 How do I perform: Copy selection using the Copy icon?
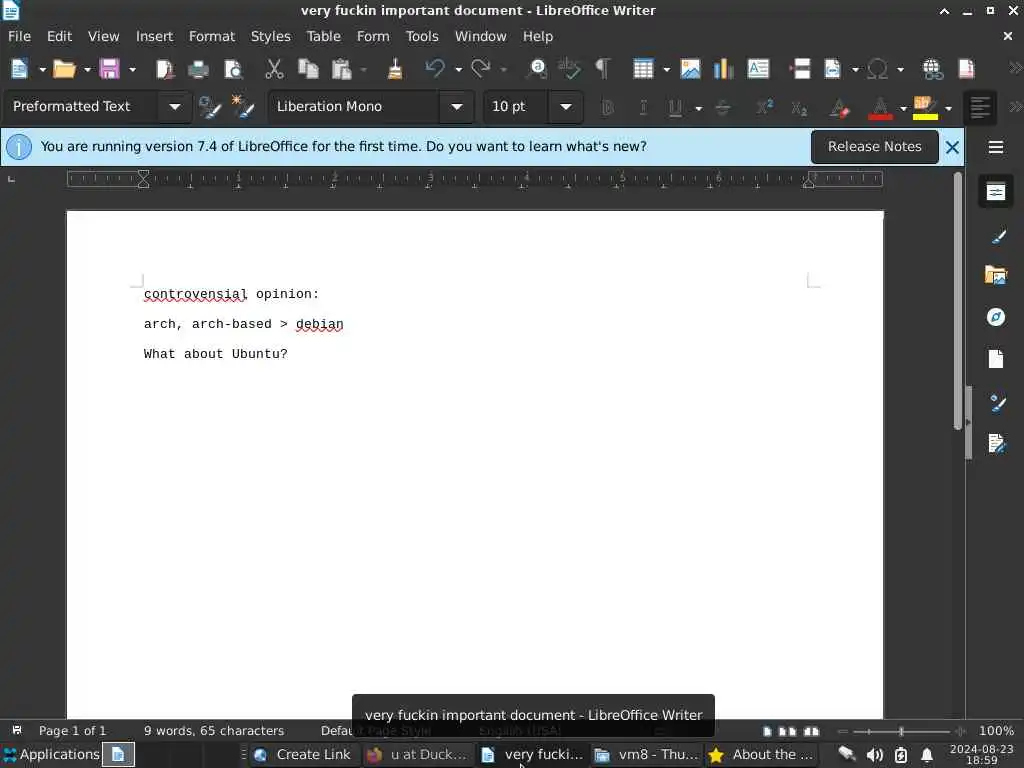click(x=308, y=69)
